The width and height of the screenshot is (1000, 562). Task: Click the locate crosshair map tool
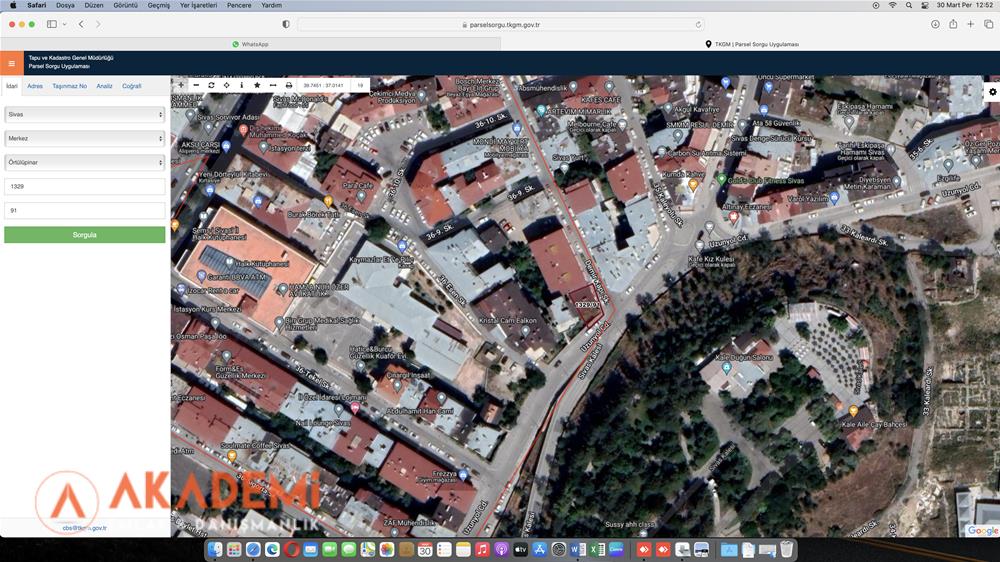[226, 86]
